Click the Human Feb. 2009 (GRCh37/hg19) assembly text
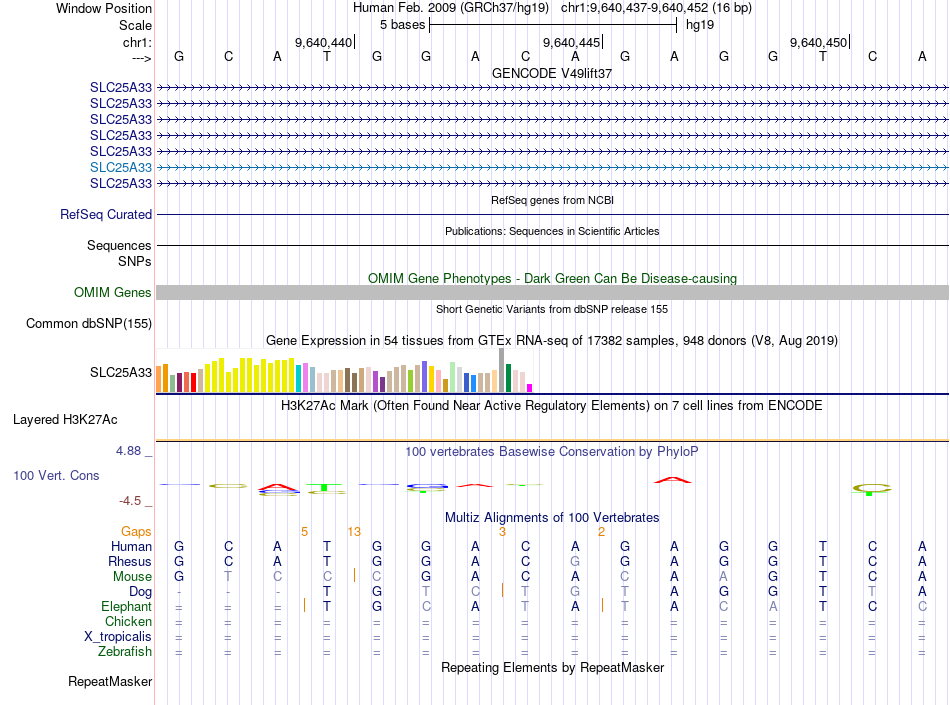 451,8
